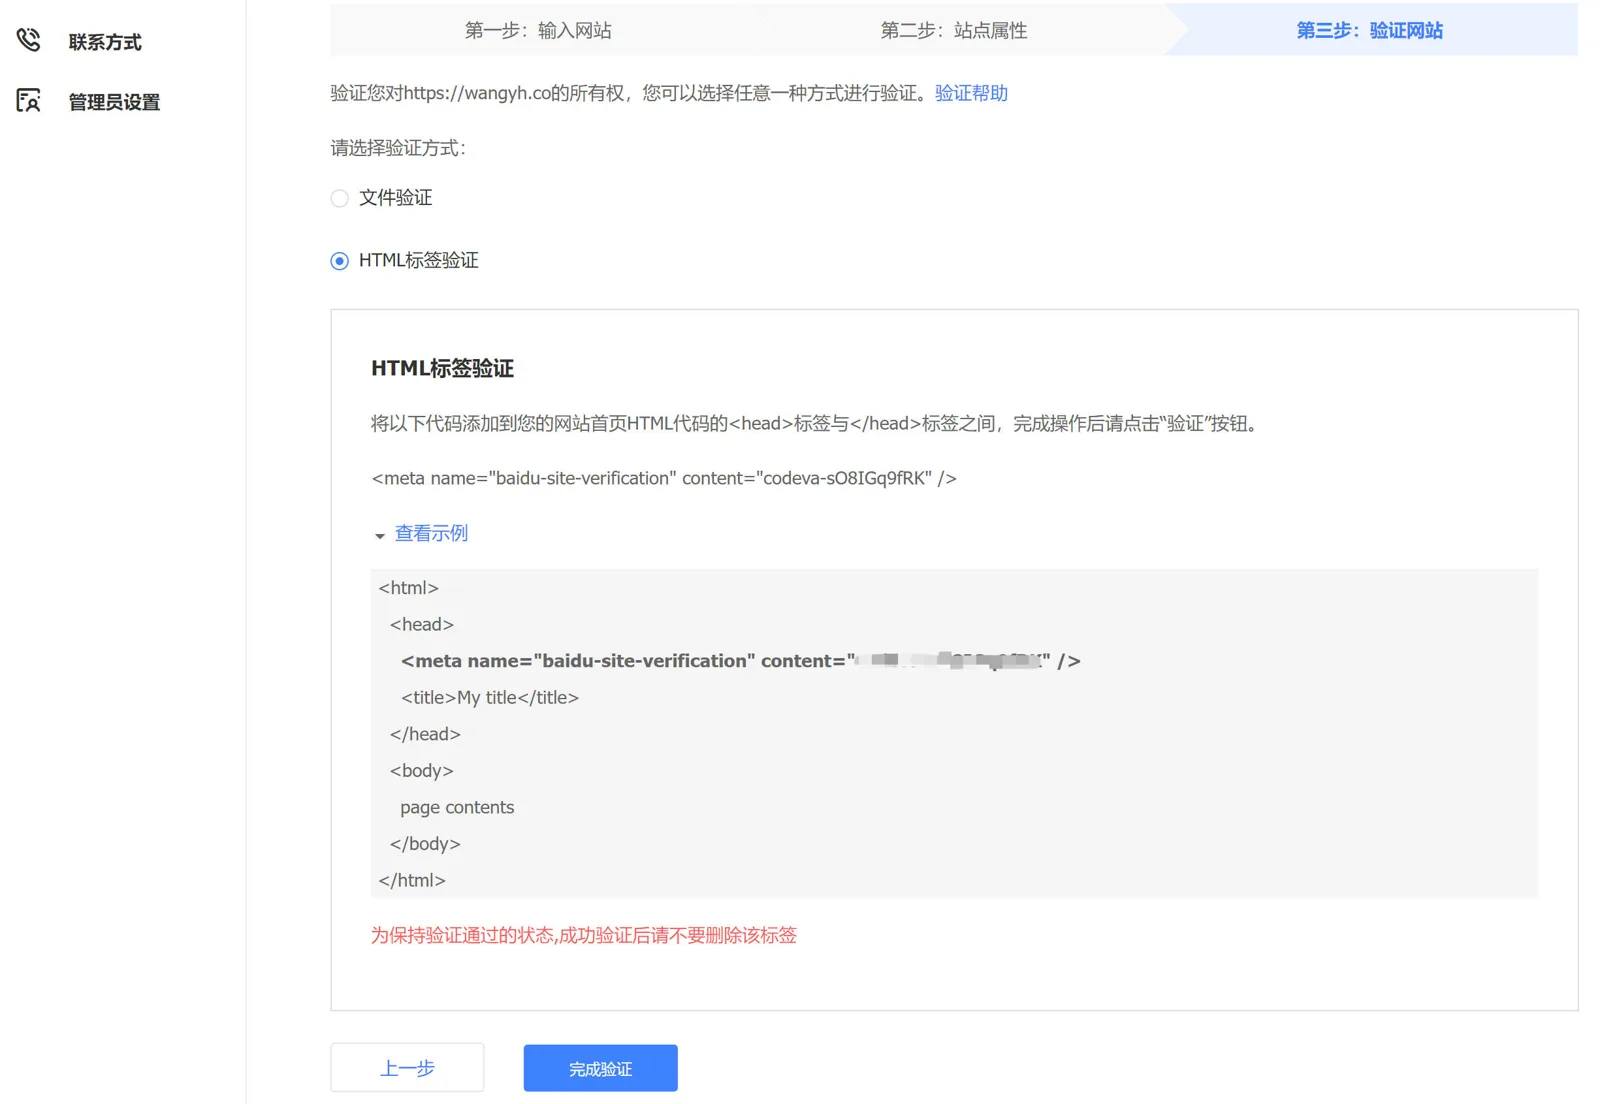1600x1104 pixels.
Task: Click the bold meta line in example code
Action: click(x=740, y=661)
